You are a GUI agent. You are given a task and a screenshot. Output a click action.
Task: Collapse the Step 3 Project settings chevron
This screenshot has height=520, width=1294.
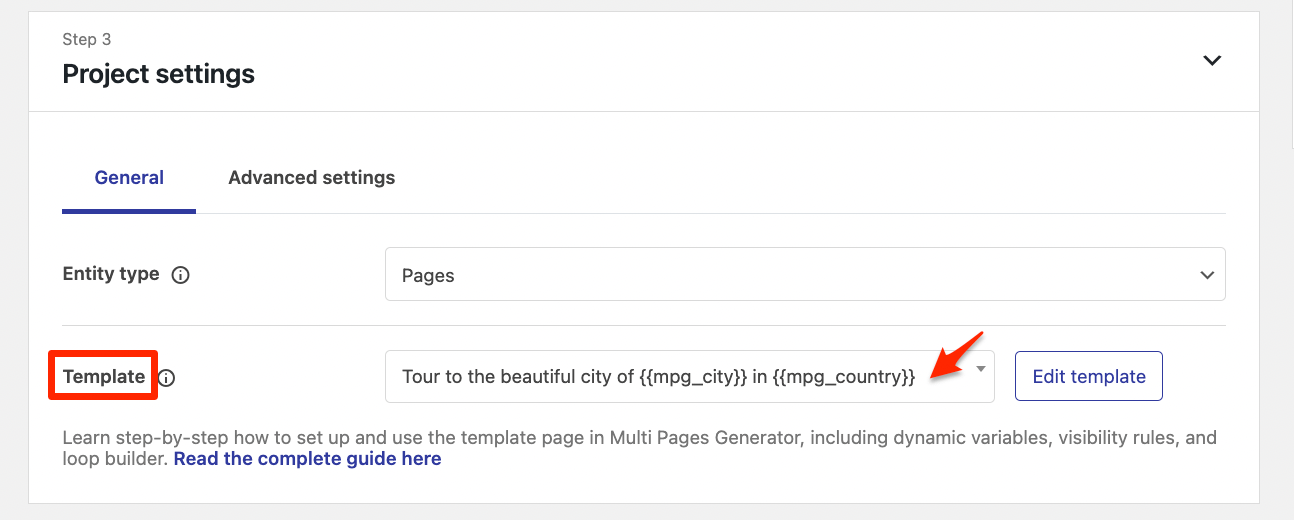[1212, 60]
